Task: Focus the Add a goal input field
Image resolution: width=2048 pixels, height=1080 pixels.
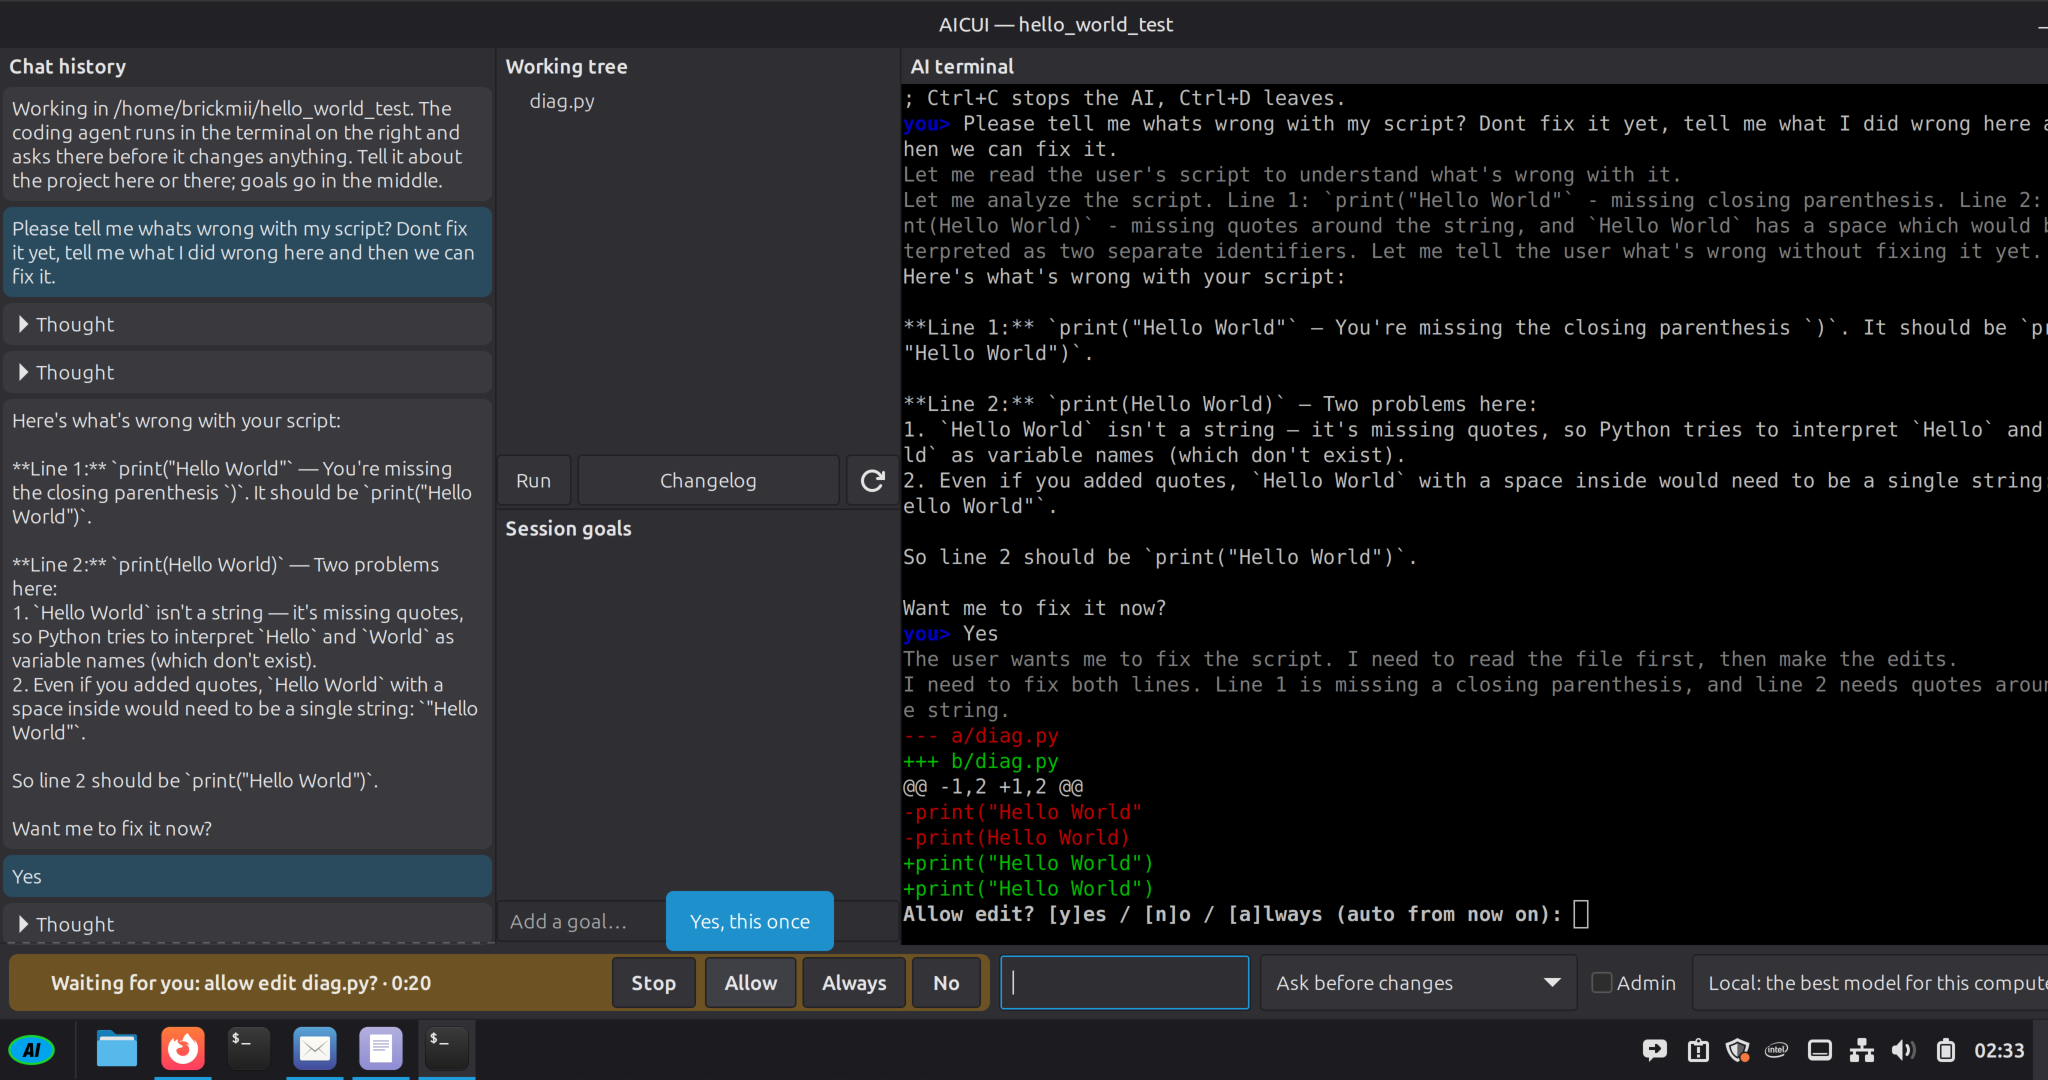Action: coord(582,922)
